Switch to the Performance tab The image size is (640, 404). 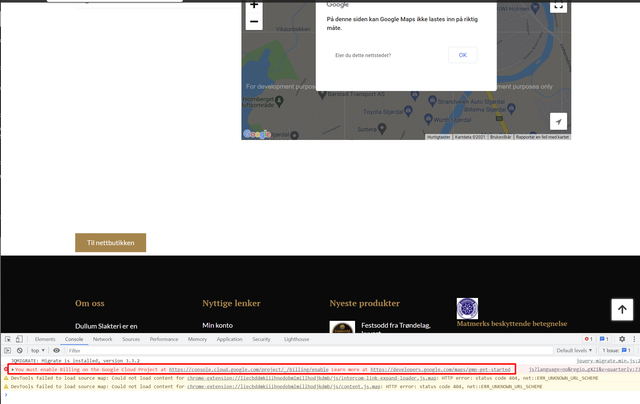(x=164, y=339)
